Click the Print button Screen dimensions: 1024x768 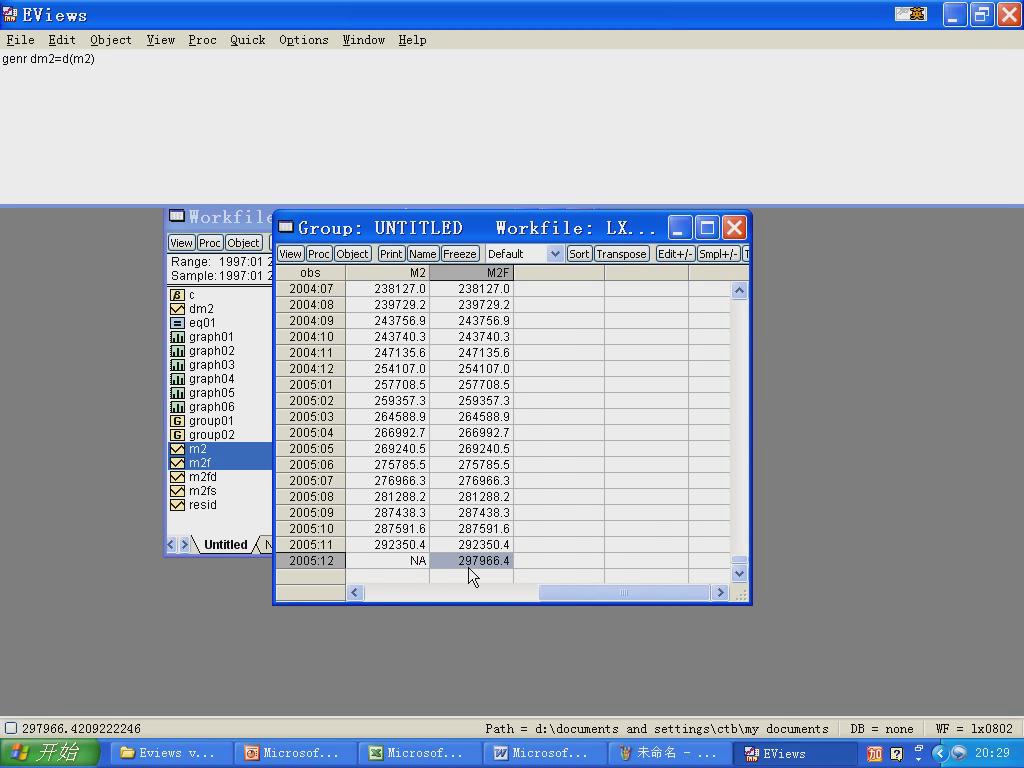click(391, 254)
